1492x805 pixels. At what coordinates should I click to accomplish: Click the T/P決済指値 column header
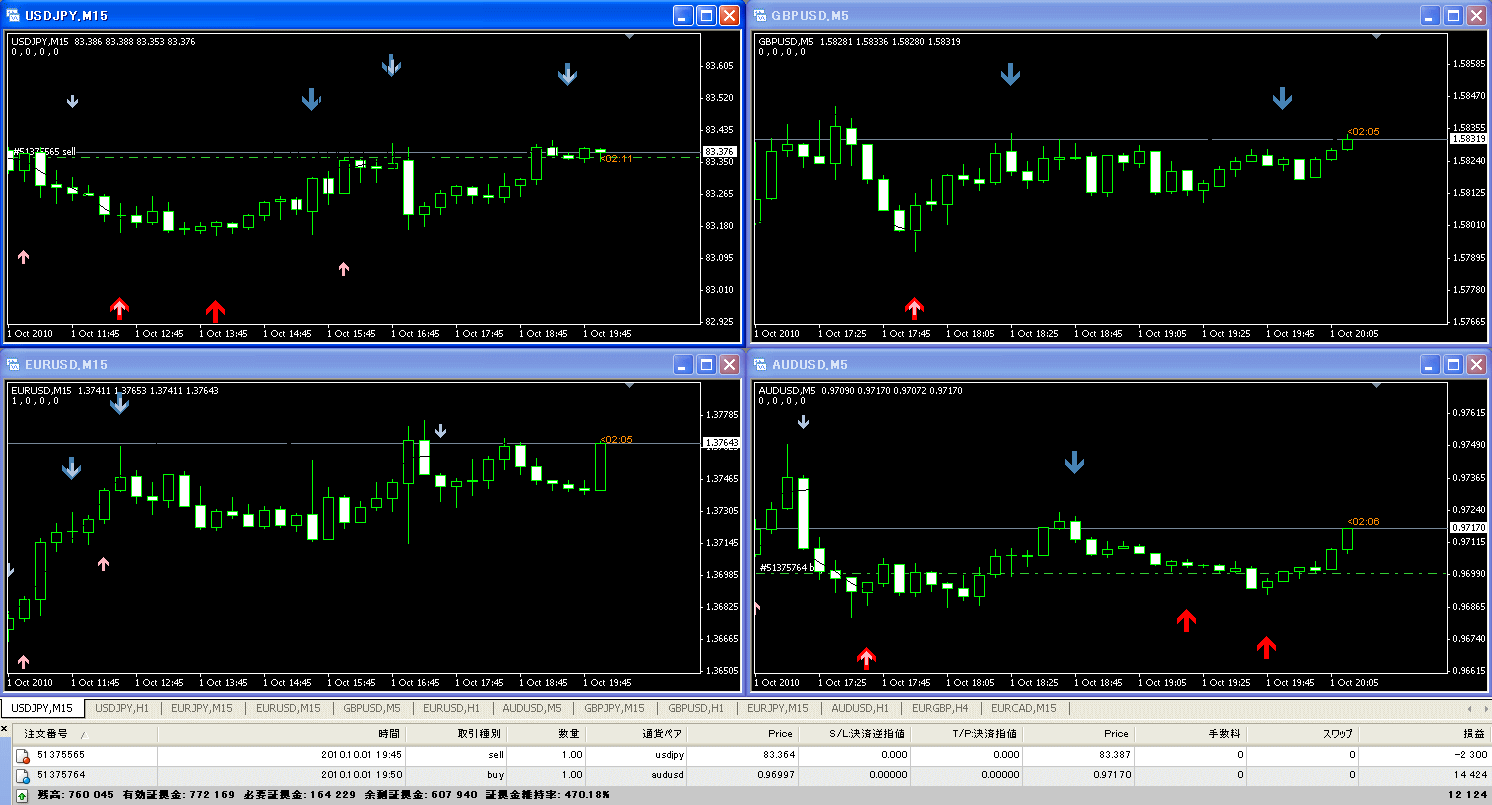[x=967, y=734]
